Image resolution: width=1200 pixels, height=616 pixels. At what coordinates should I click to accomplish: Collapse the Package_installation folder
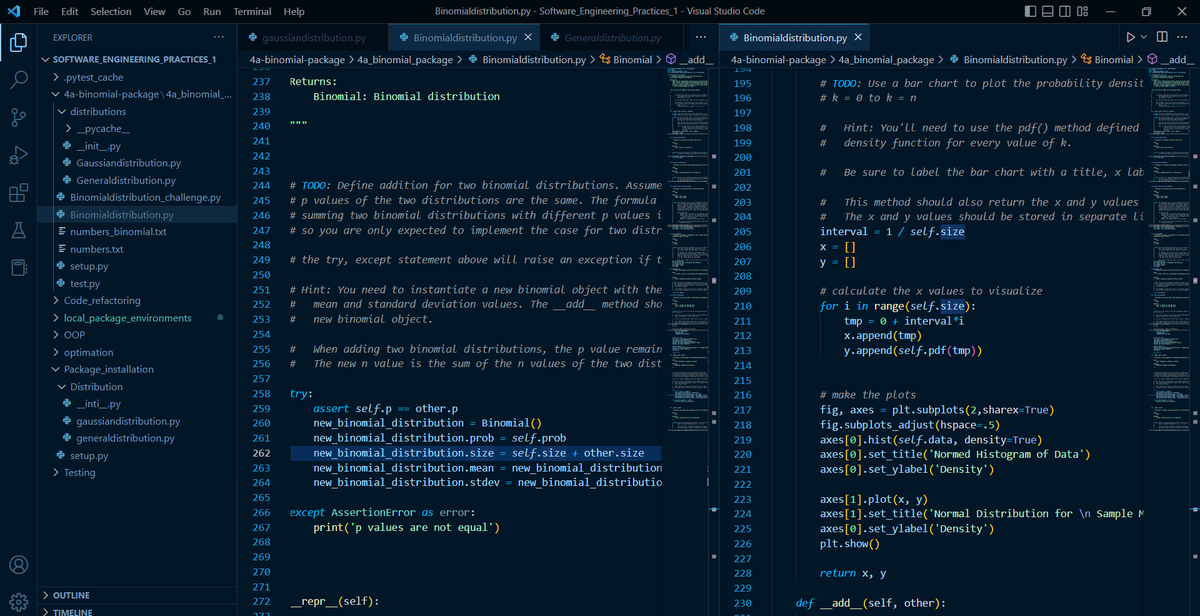pos(138,369)
